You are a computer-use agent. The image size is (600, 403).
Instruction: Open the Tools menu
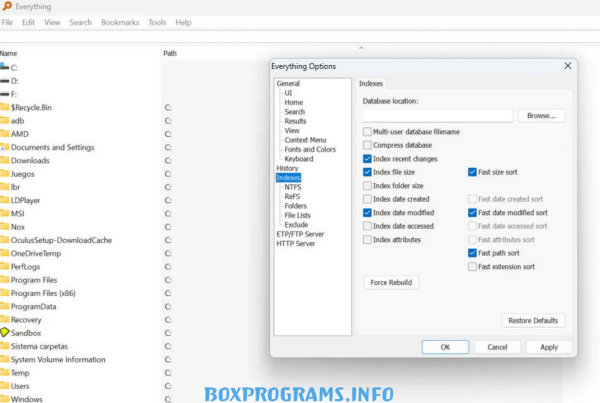tap(157, 23)
